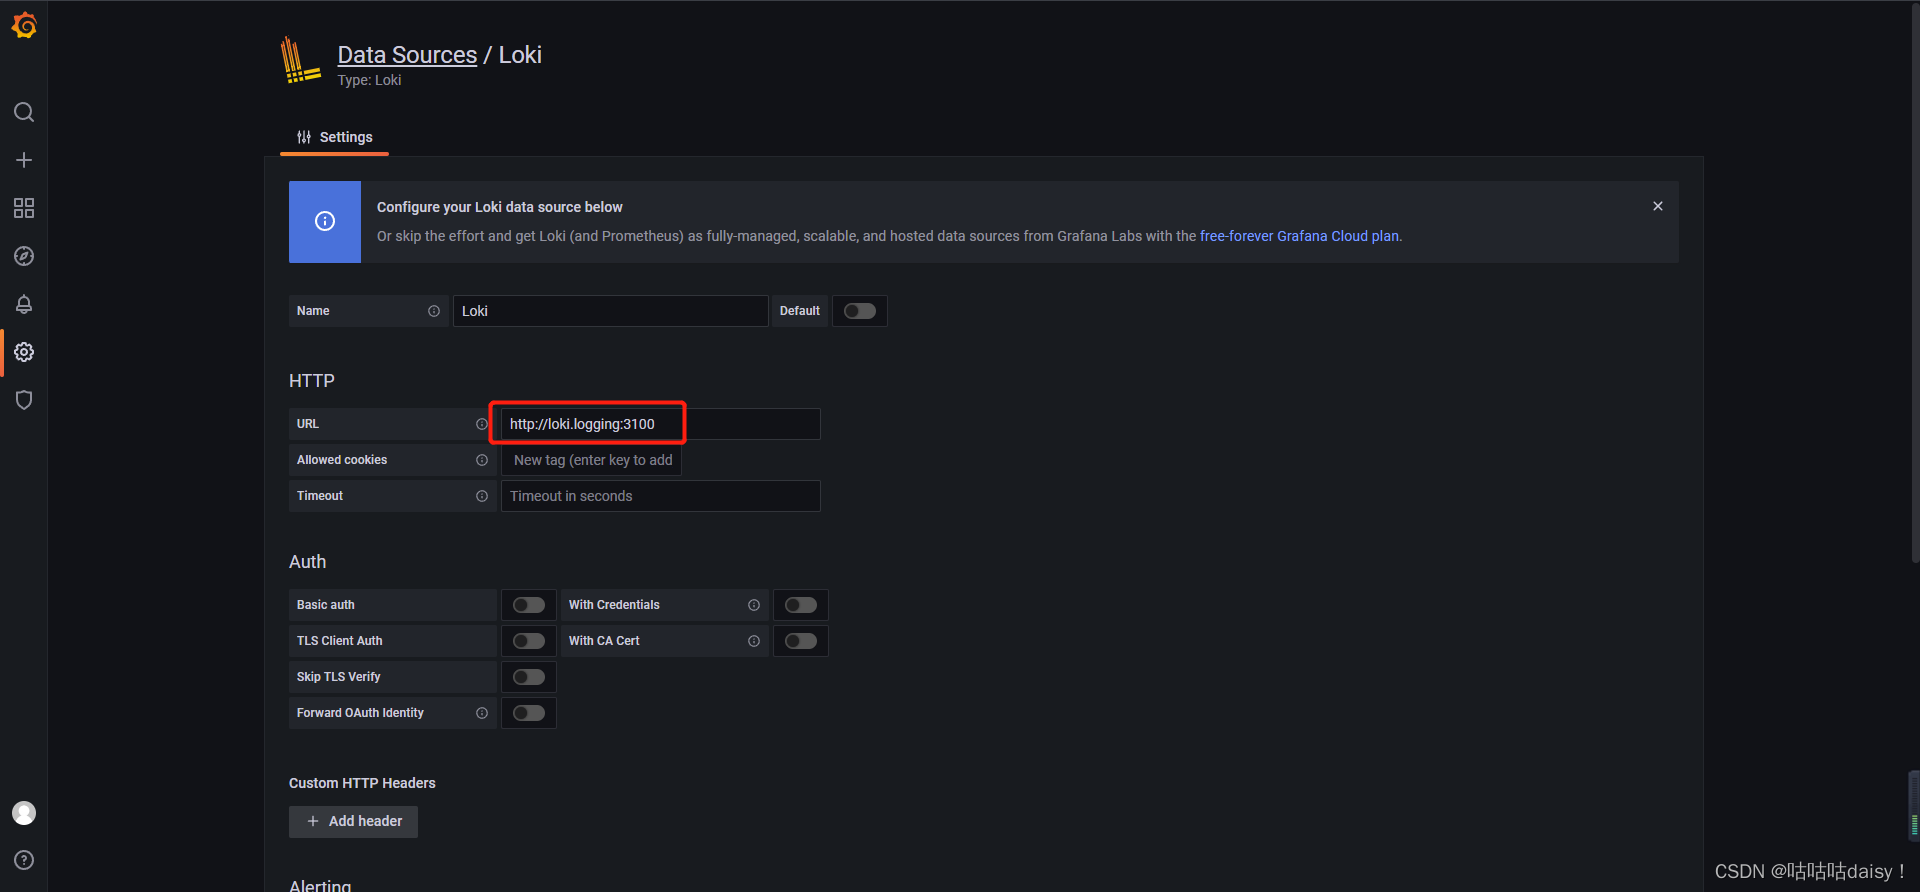The image size is (1920, 892).
Task: Switch to the Settings tab
Action: pyautogui.click(x=334, y=137)
